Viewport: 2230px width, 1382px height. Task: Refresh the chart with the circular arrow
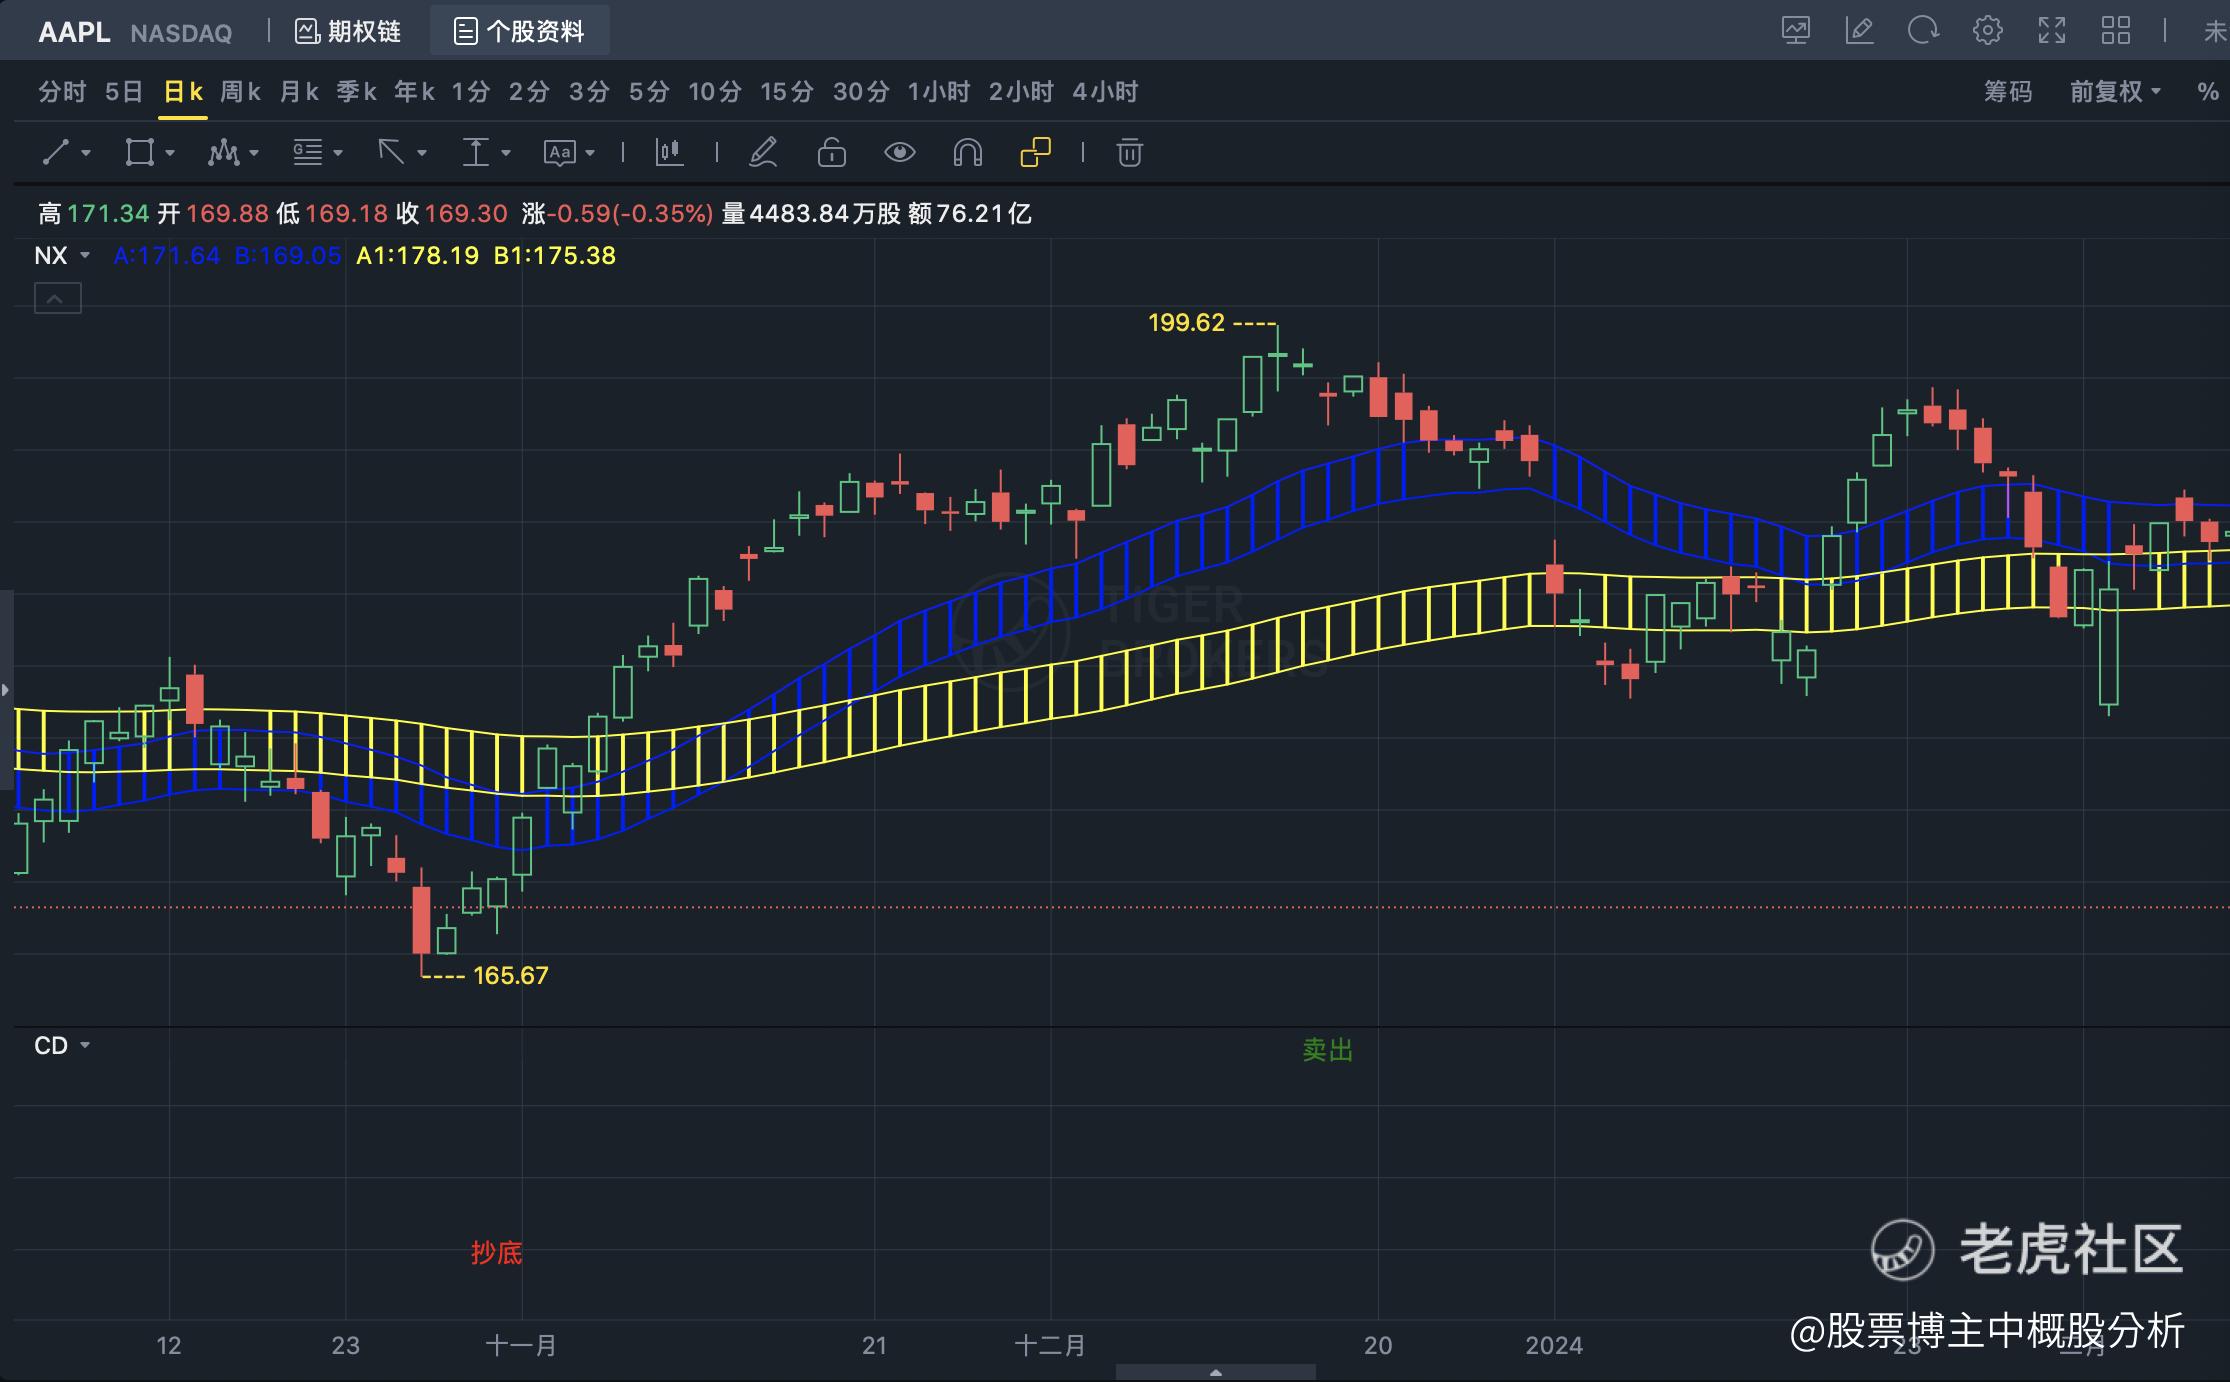click(1923, 30)
